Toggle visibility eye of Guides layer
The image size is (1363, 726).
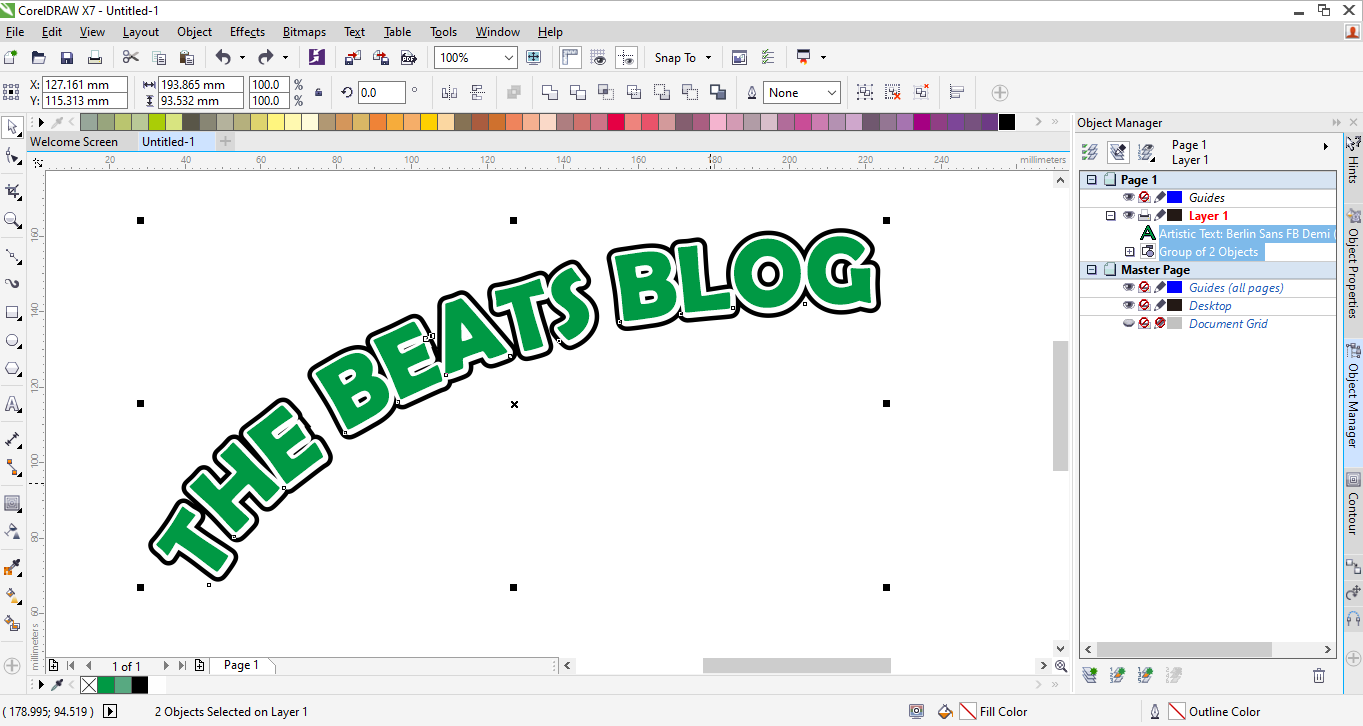[x=1129, y=198]
